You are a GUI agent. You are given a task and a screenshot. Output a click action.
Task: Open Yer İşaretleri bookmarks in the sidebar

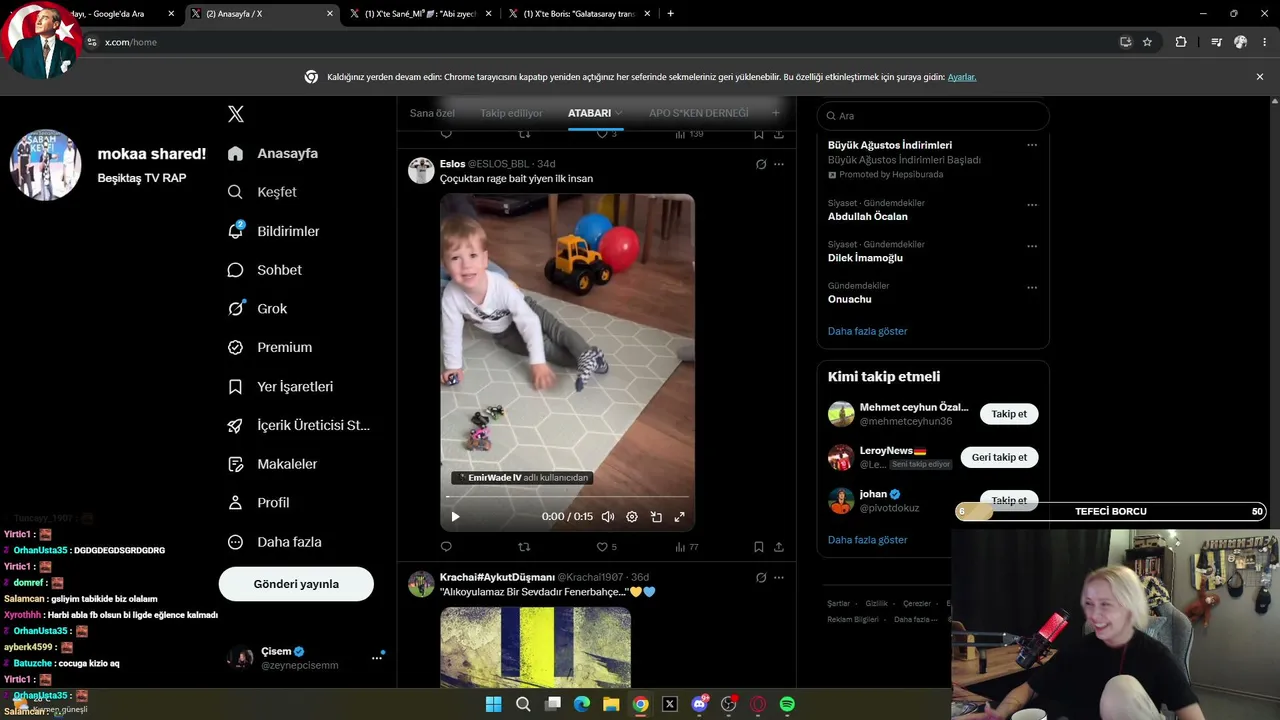click(x=280, y=386)
